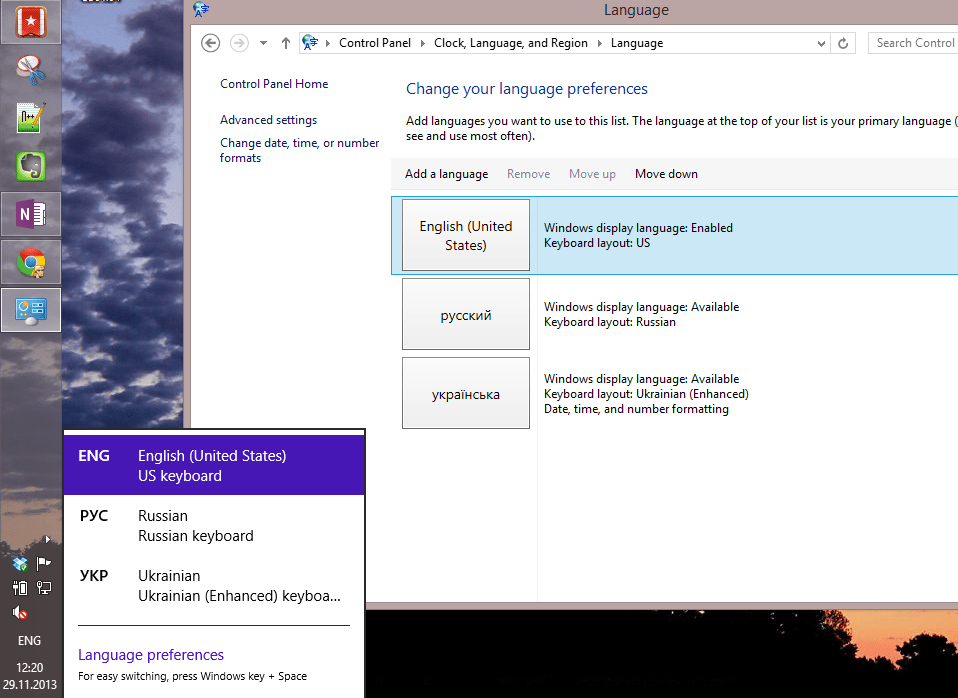This screenshot has height=698, width=958.
Task: Choose УКР Ukrainian Enhanced keyboard in switcher
Action: tap(214, 586)
